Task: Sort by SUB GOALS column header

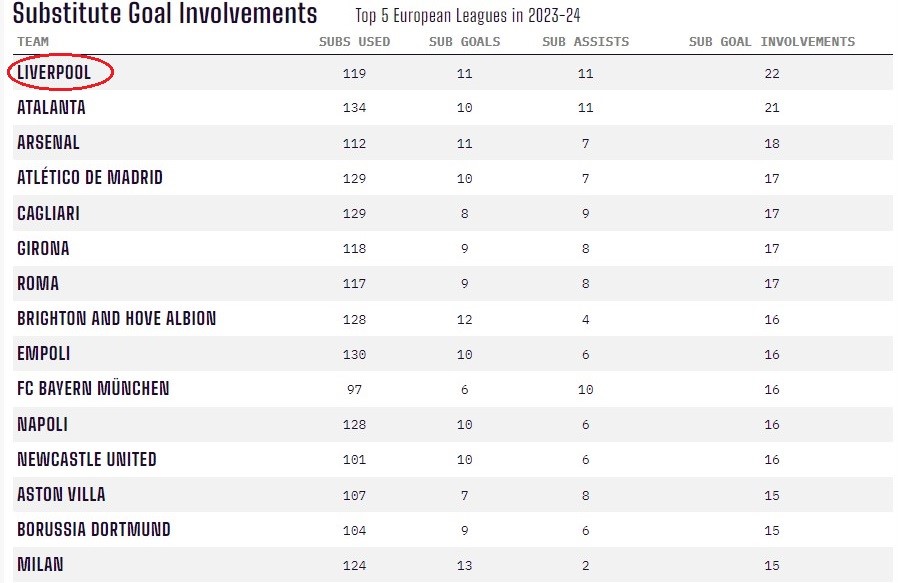Action: 464,42
